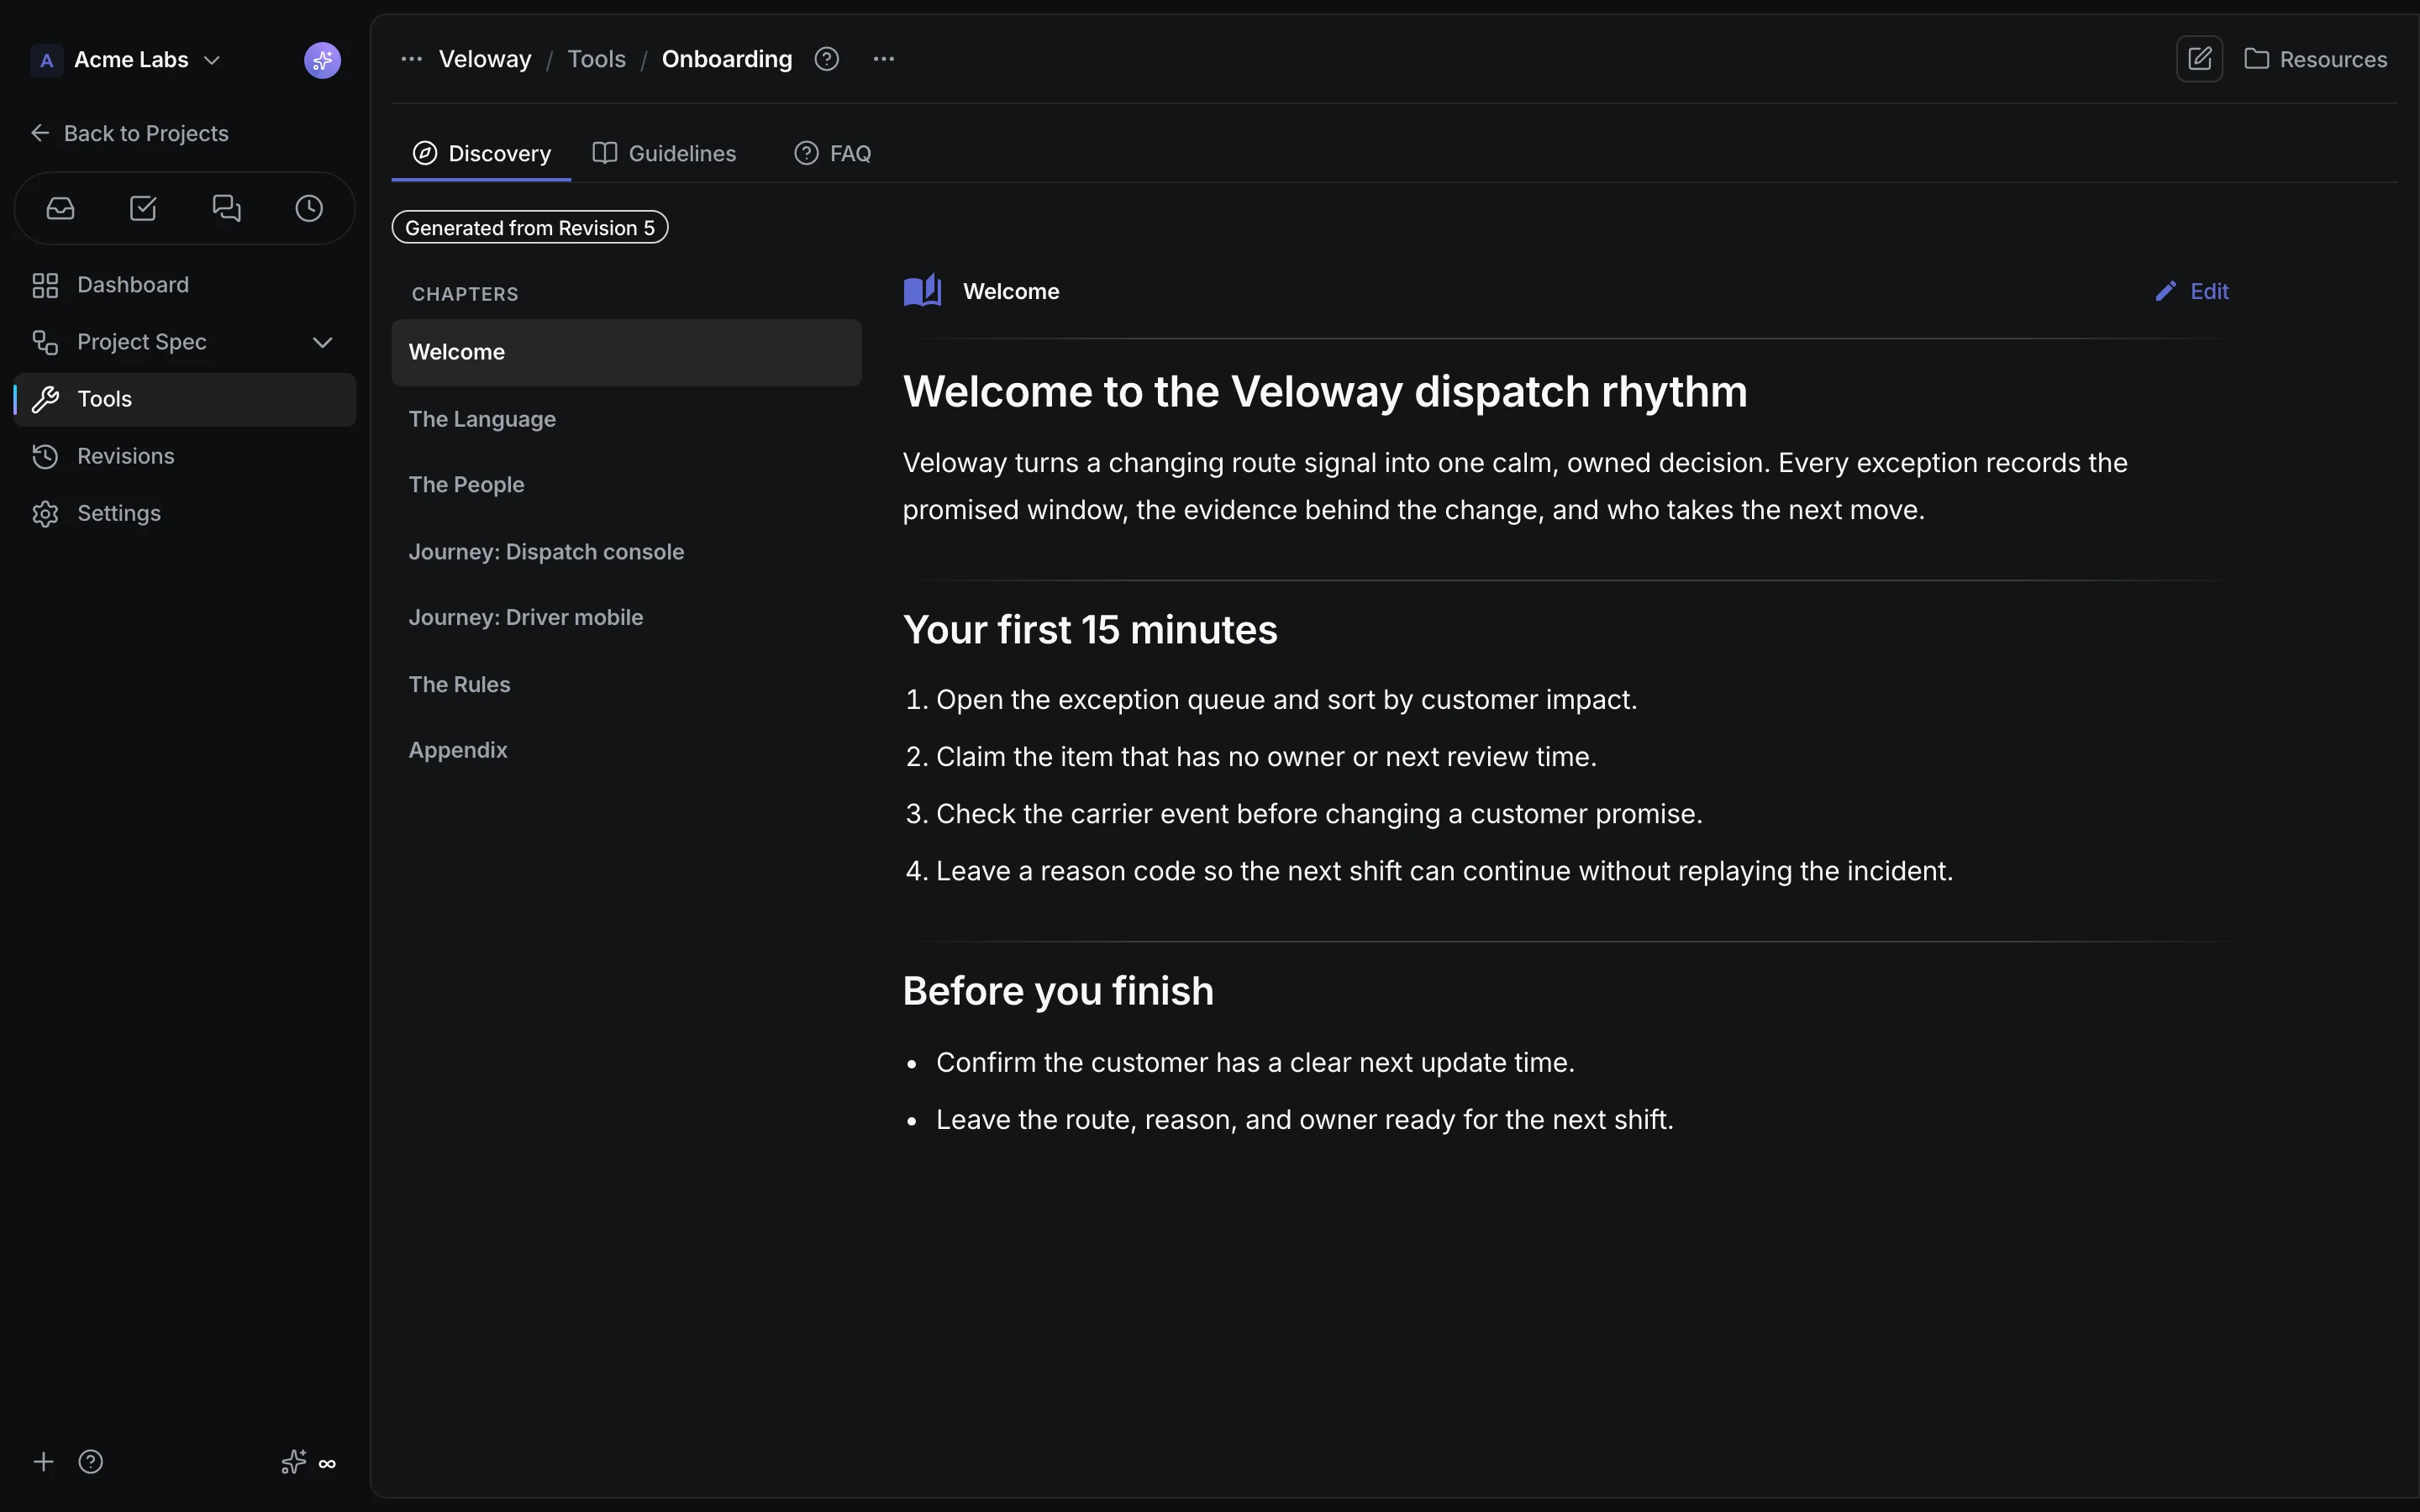The width and height of the screenshot is (2420, 1512).
Task: Click breadcrumb ellipsis before Veloway
Action: coord(411,59)
